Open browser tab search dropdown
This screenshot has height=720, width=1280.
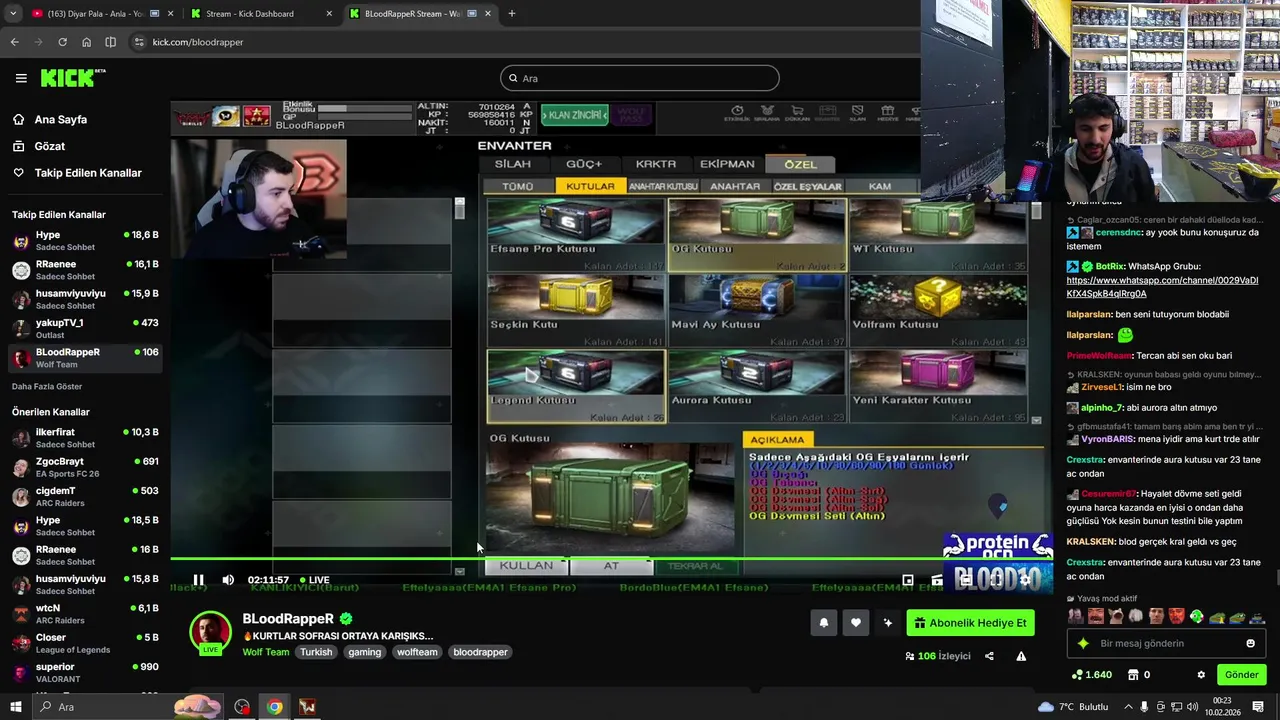13,13
